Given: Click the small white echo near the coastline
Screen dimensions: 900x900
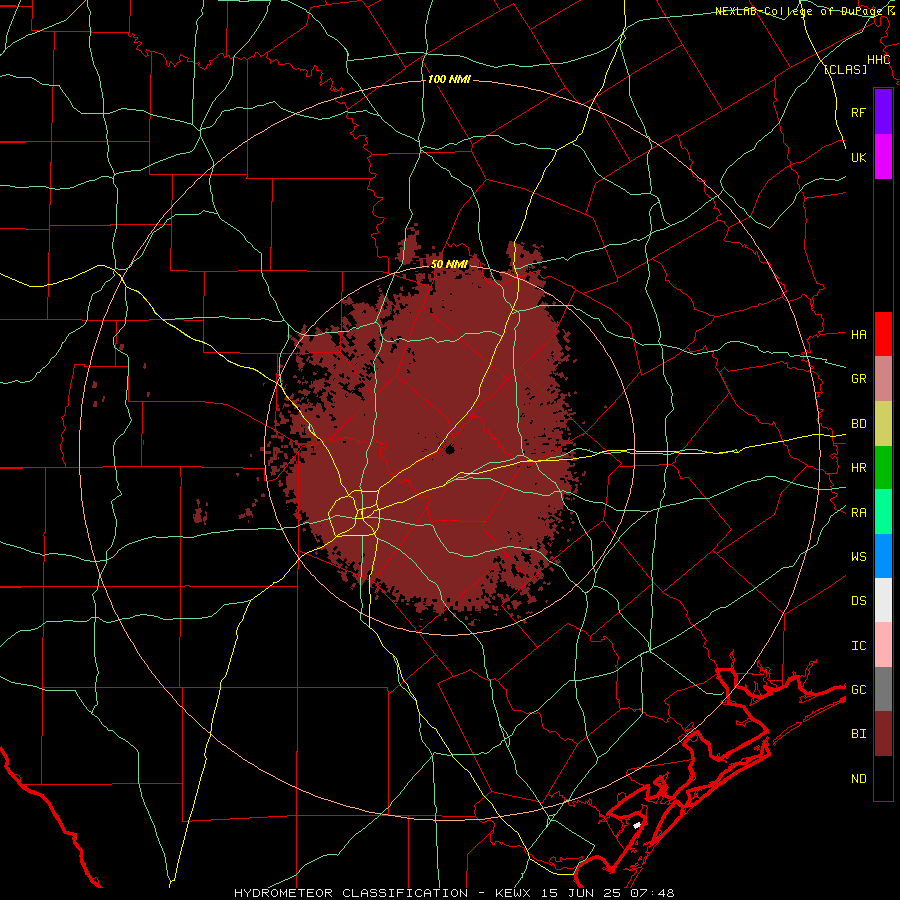Looking at the screenshot, I should pyautogui.click(x=637, y=825).
